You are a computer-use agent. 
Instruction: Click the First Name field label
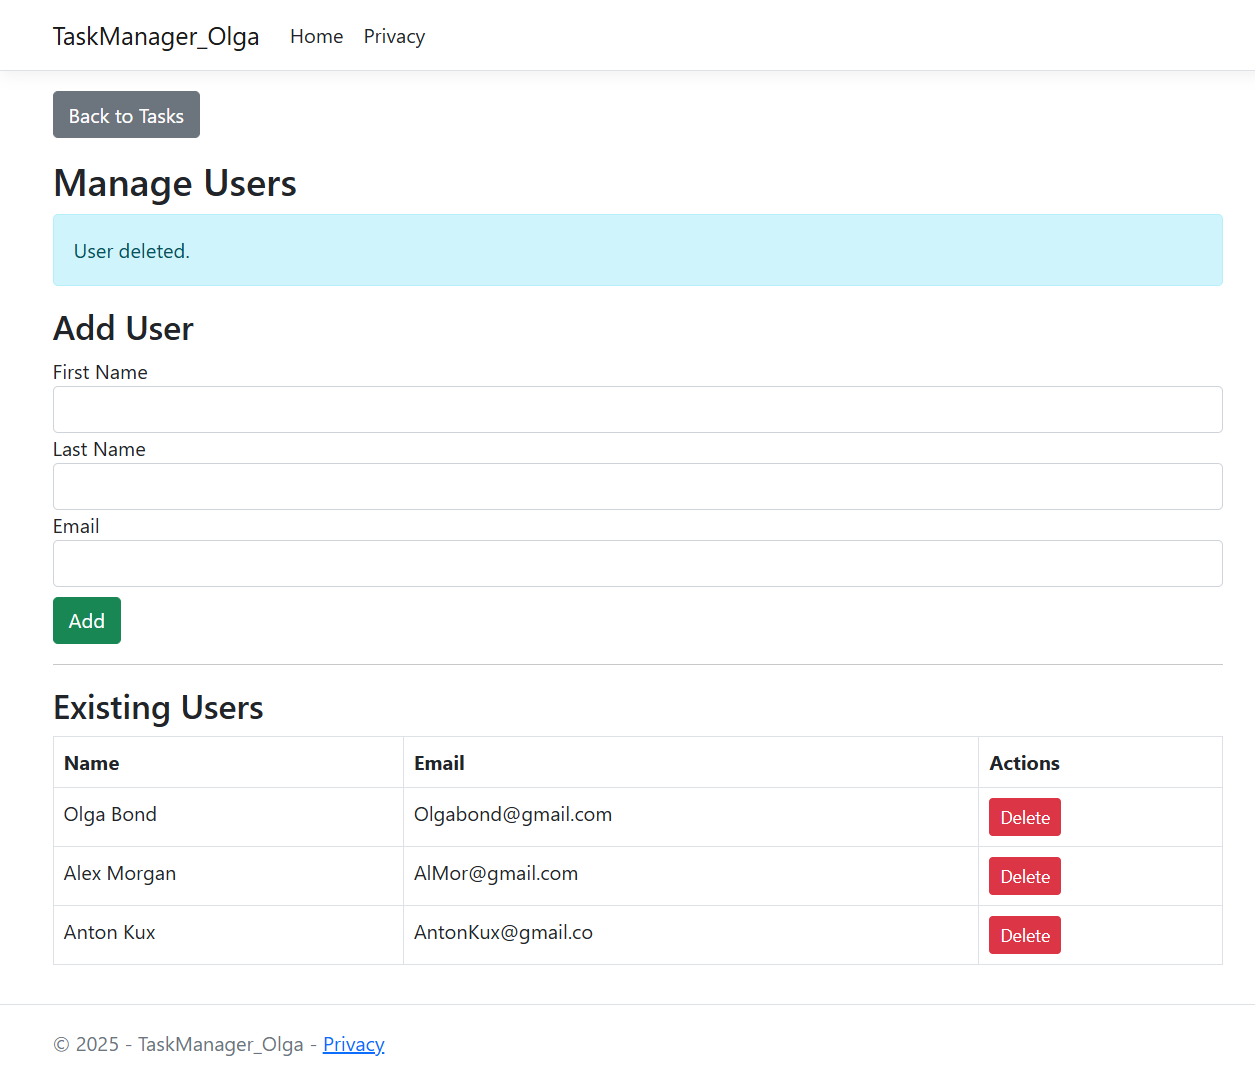pyautogui.click(x=100, y=373)
